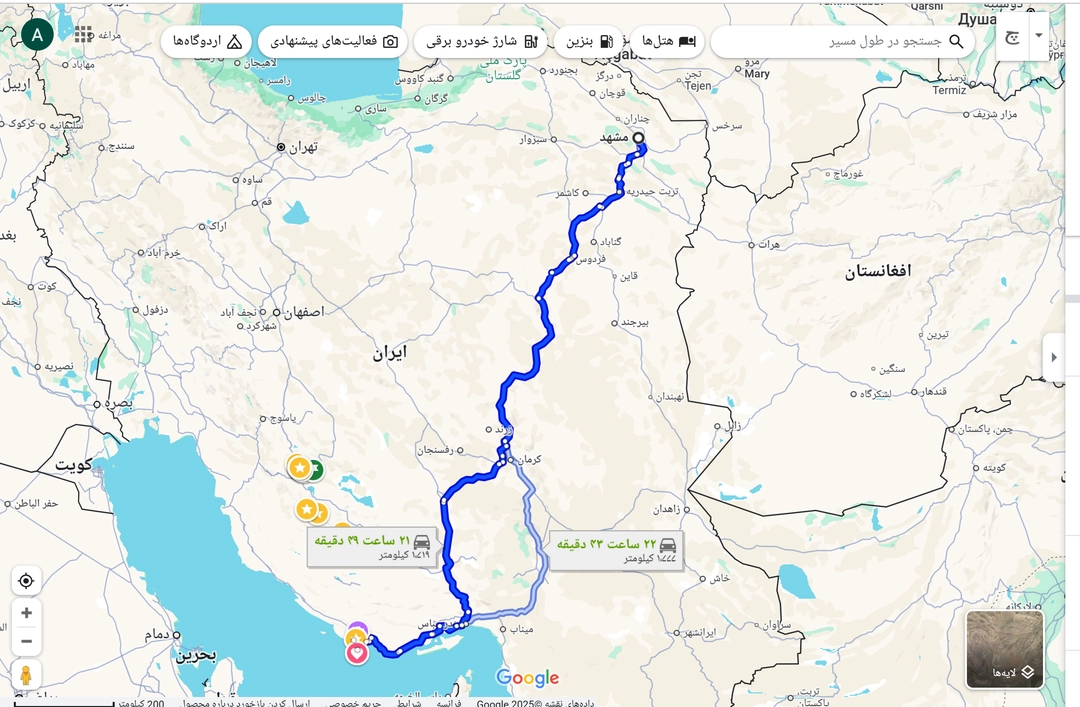Image resolution: width=1080 pixels, height=707 pixels.
Task: Zoom in with the plus button
Action: coord(26,613)
